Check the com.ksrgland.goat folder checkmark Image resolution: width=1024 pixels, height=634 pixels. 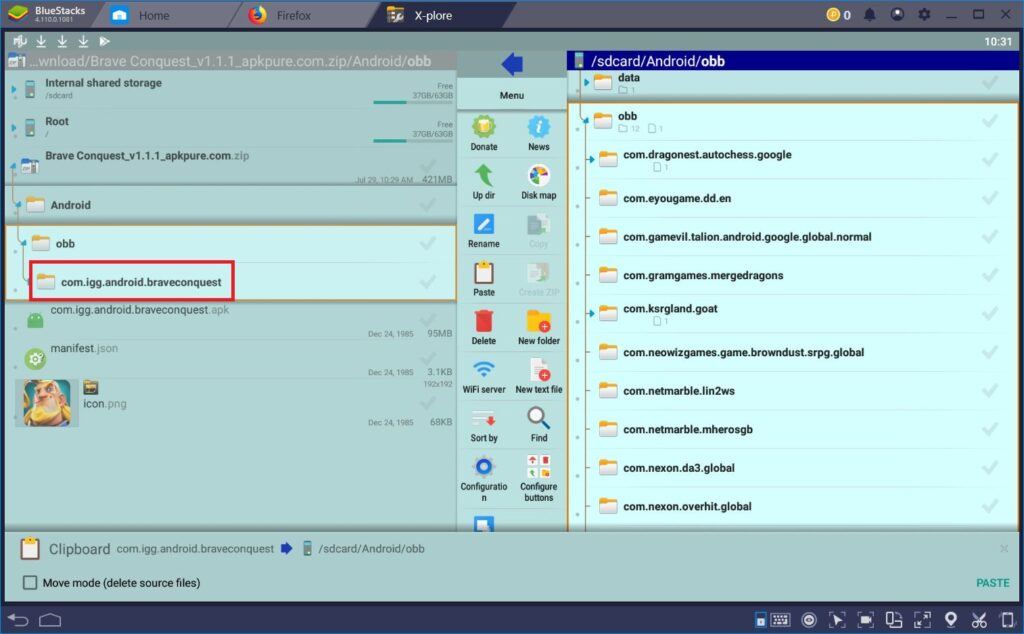pyautogui.click(x=989, y=309)
